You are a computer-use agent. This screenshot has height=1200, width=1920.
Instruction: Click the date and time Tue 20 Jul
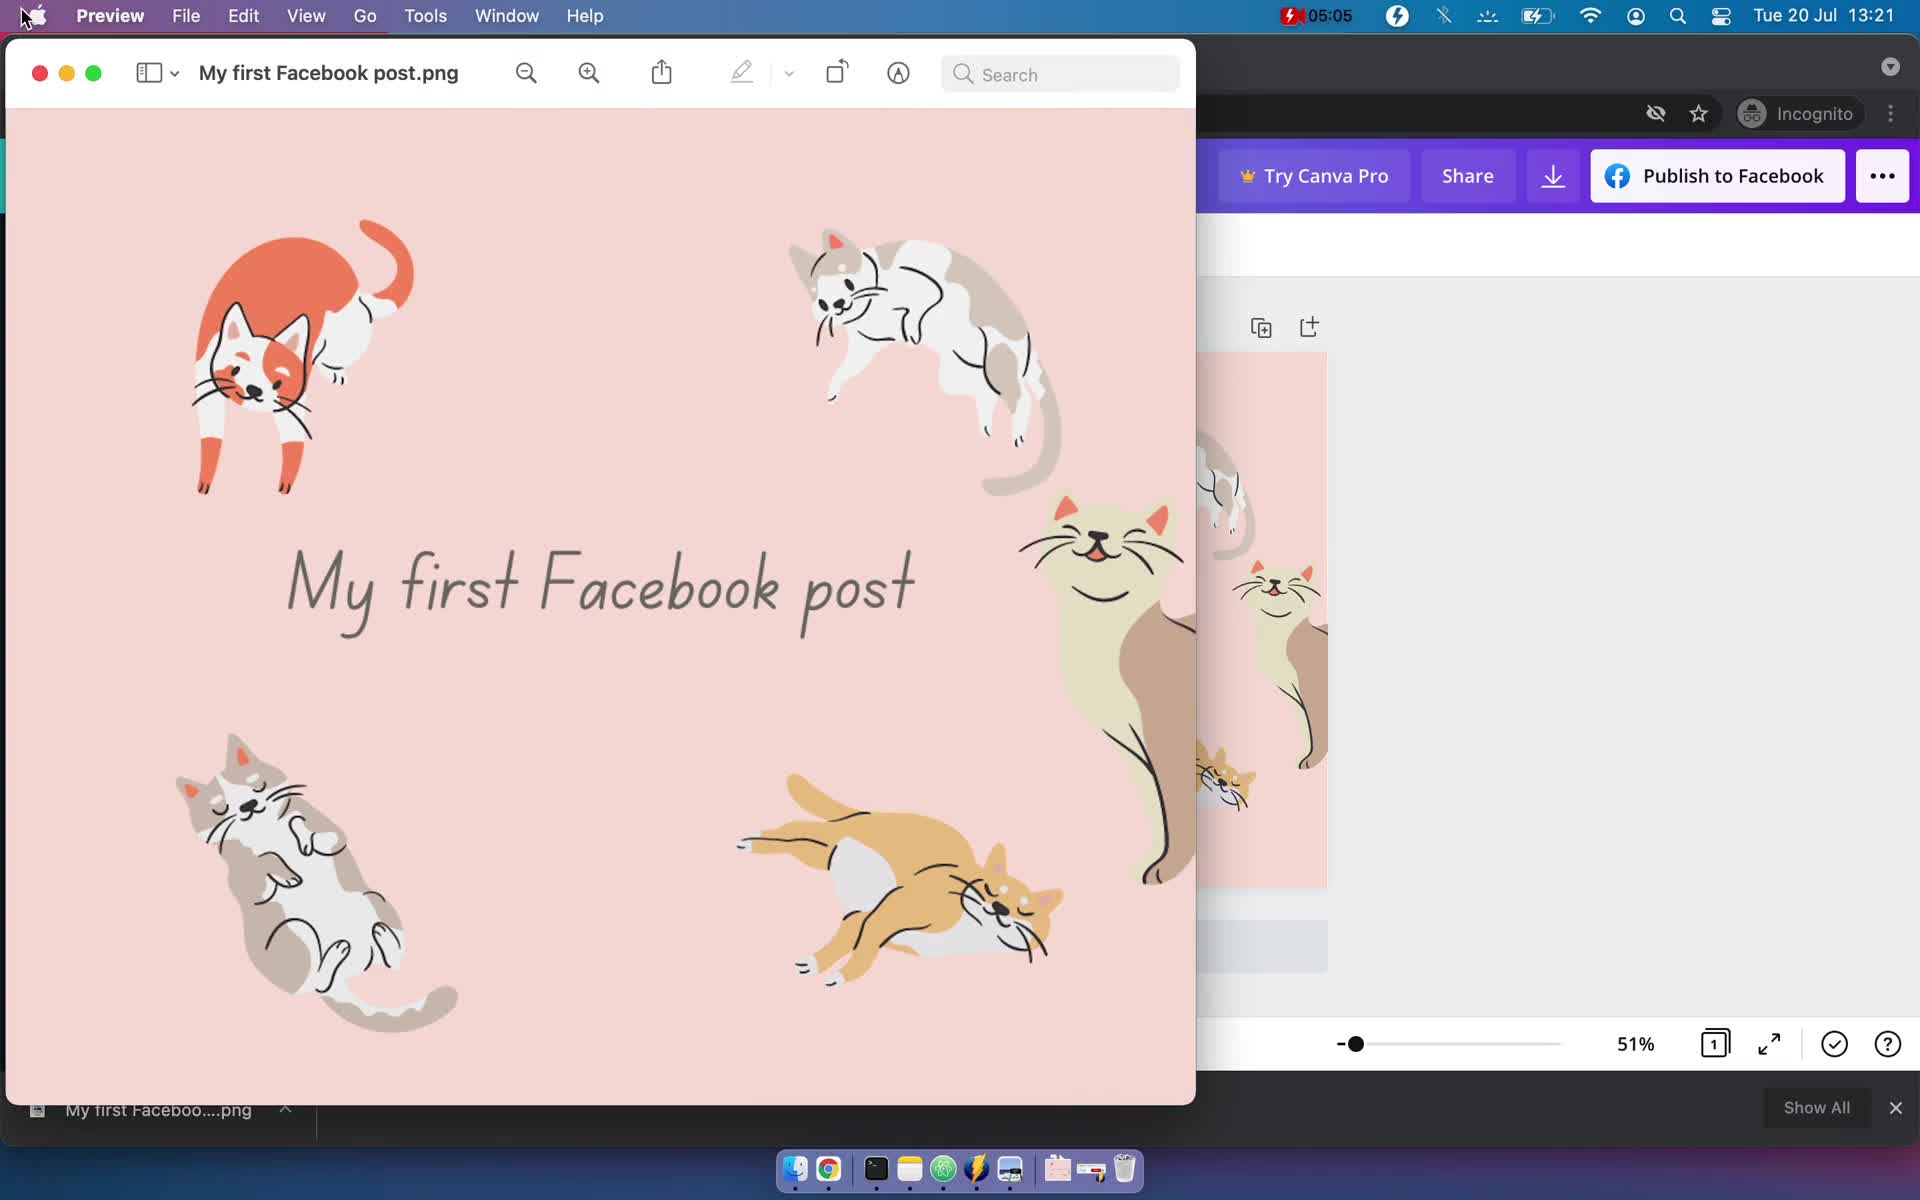pyautogui.click(x=1823, y=16)
